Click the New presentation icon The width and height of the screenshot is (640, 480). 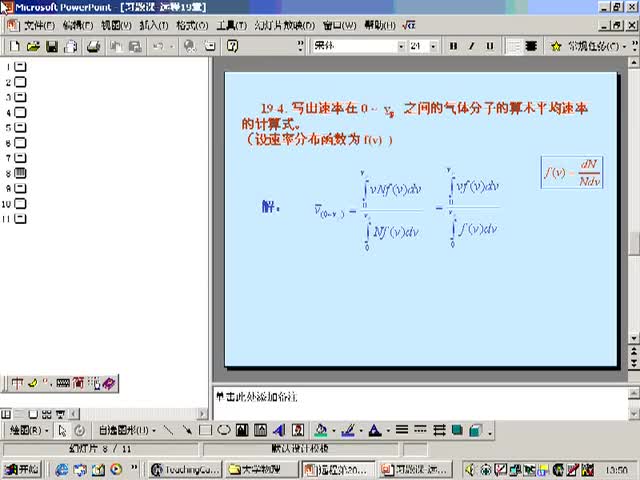coord(14,46)
